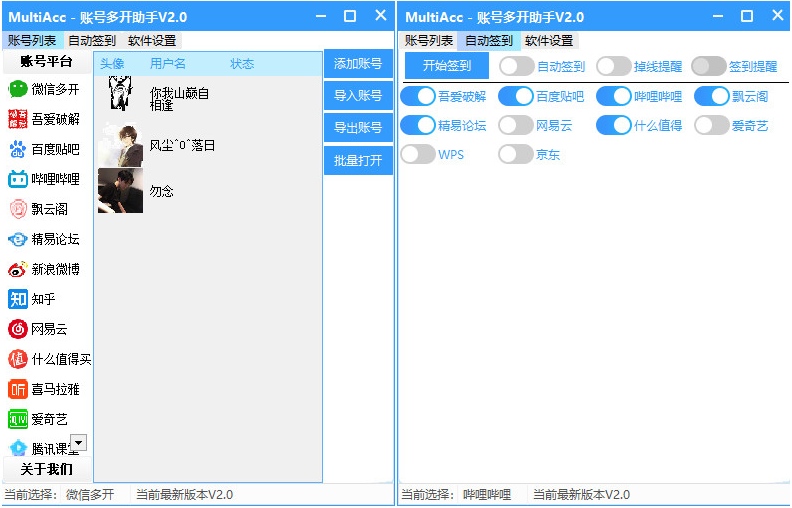Select username 你我山巅自相逢 row text
The image size is (792, 508).
(179, 99)
